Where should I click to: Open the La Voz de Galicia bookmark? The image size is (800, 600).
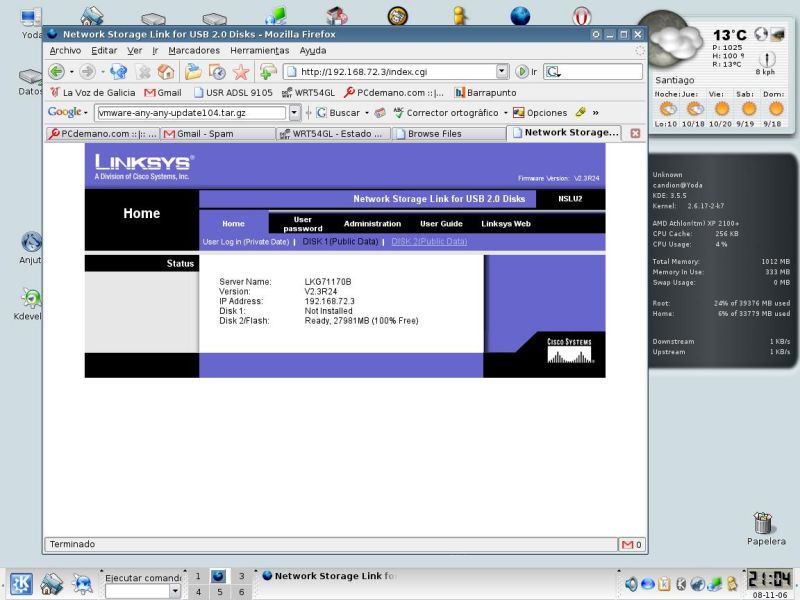click(x=93, y=93)
